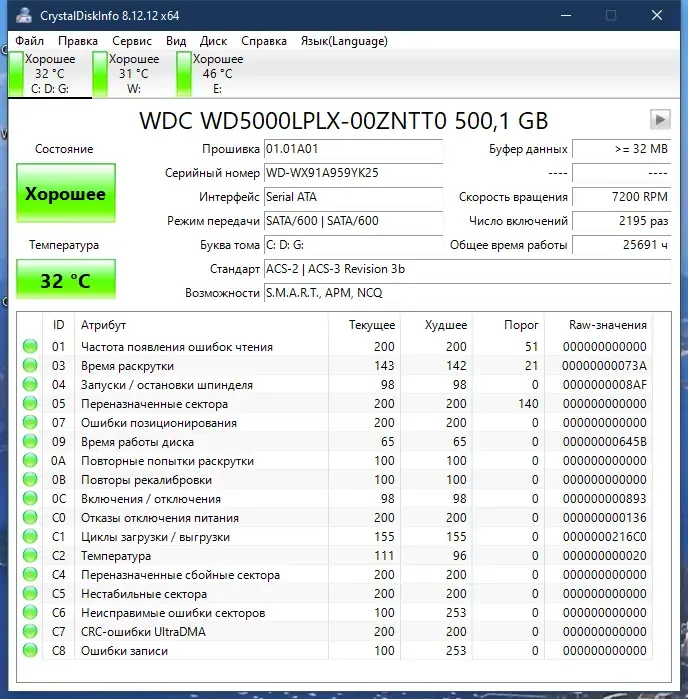Viewport: 688px width, 699px height.
Task: Click status dot for Ошибки записи row
Action: [30, 650]
